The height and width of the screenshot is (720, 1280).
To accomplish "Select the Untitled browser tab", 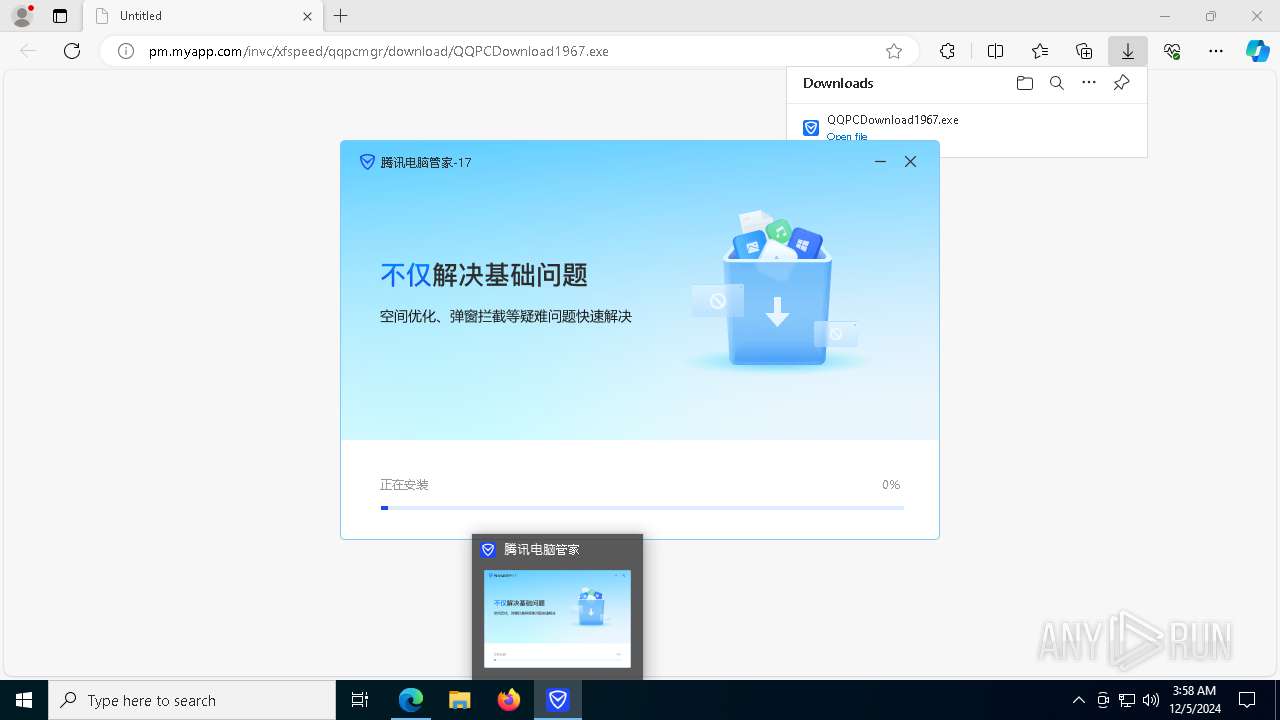I will [x=202, y=16].
